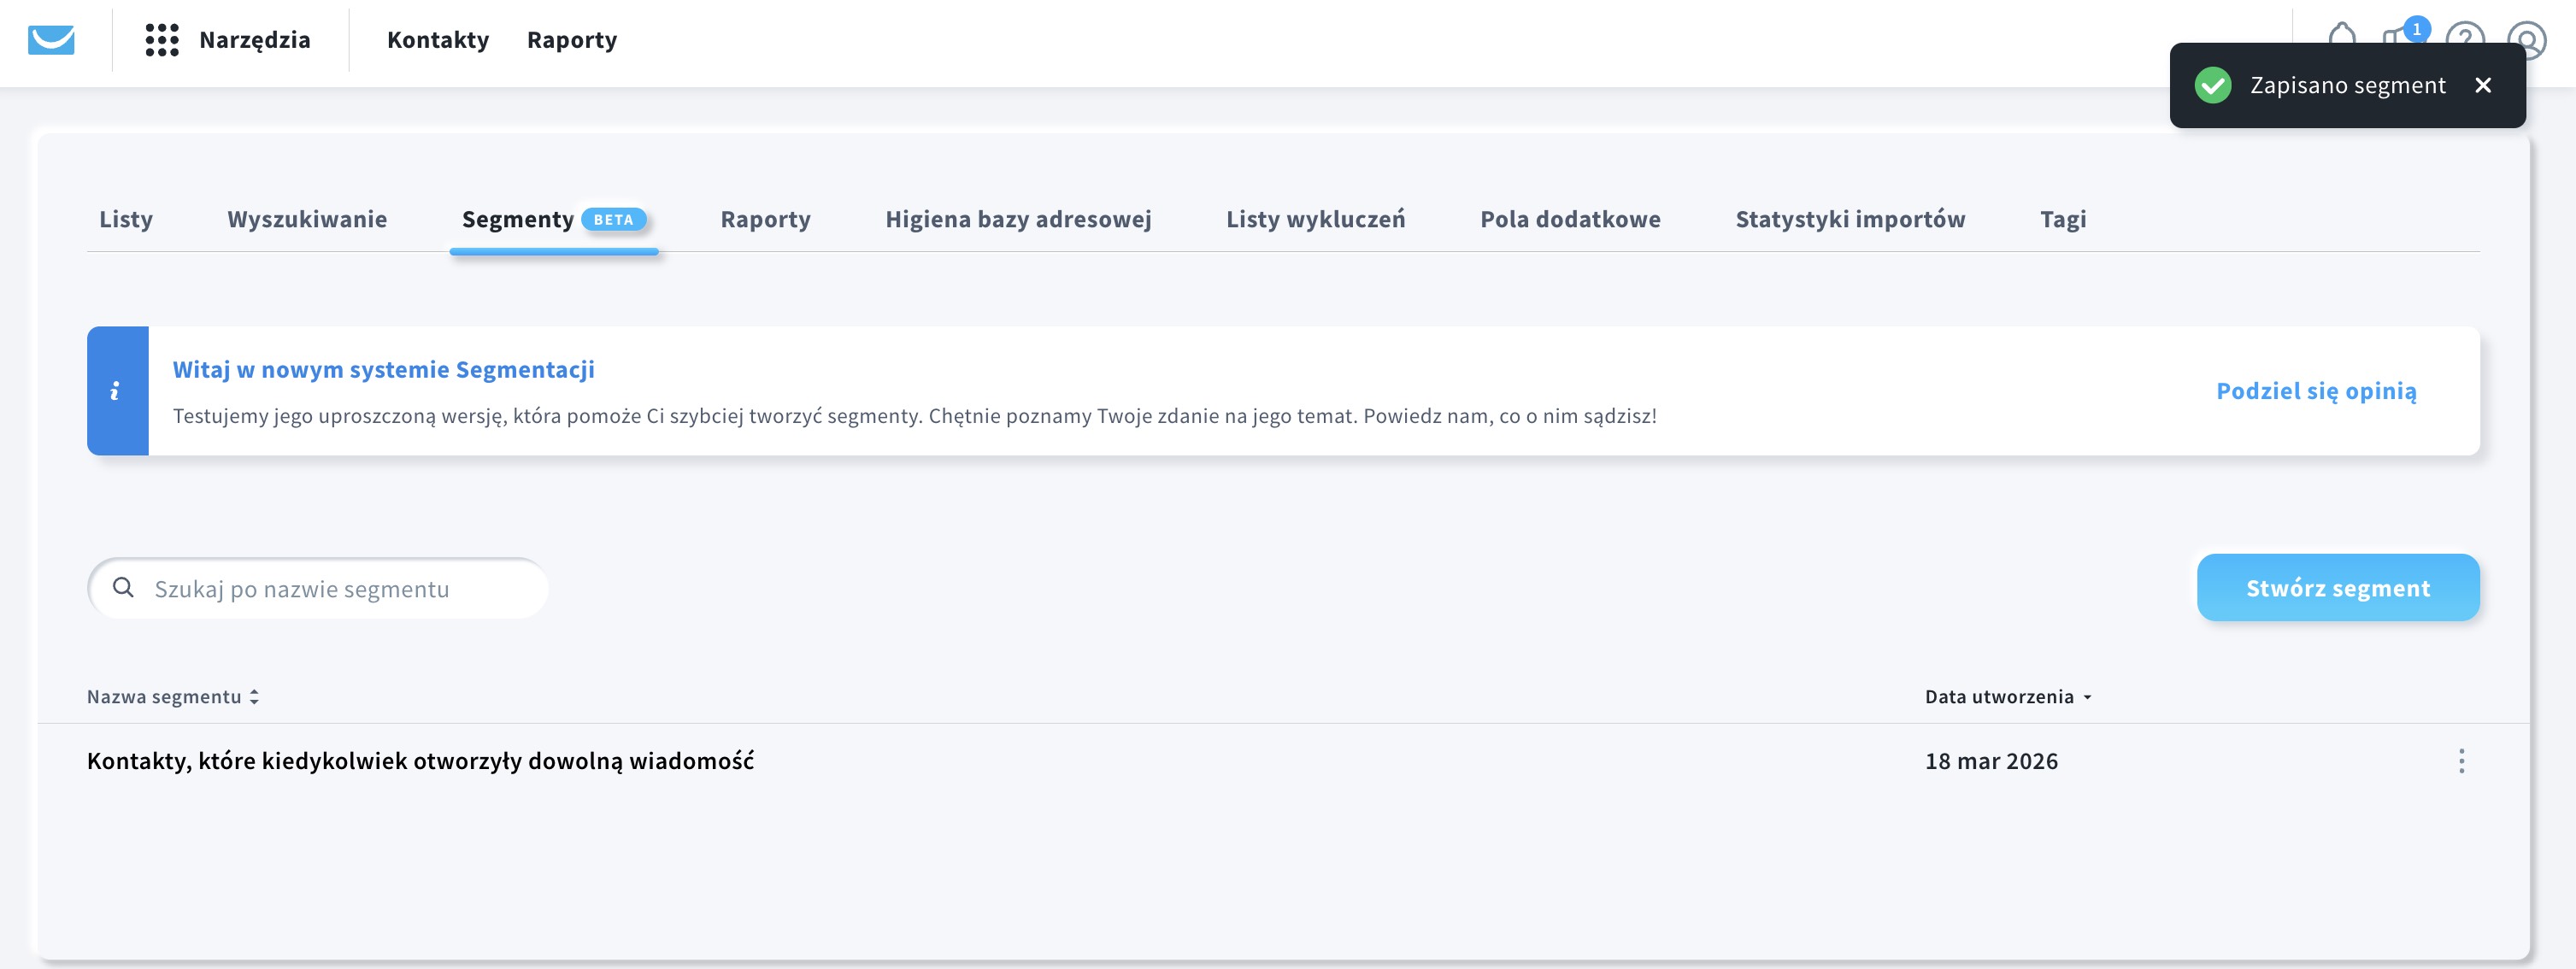Dismiss the 'Zapisano segment' notification
This screenshot has height=969, width=2576.
(x=2483, y=85)
